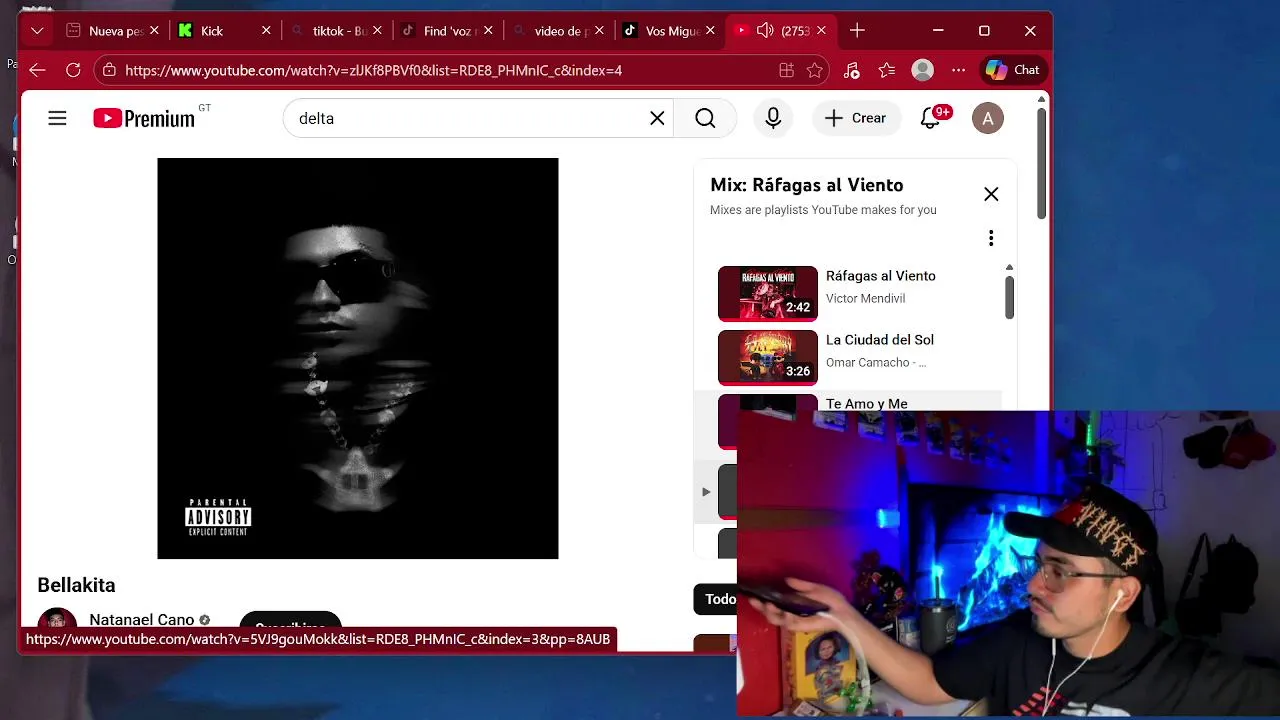Viewport: 1280px width, 720px height.
Task: Select the 'Todo' filter chip
Action: tap(716, 599)
